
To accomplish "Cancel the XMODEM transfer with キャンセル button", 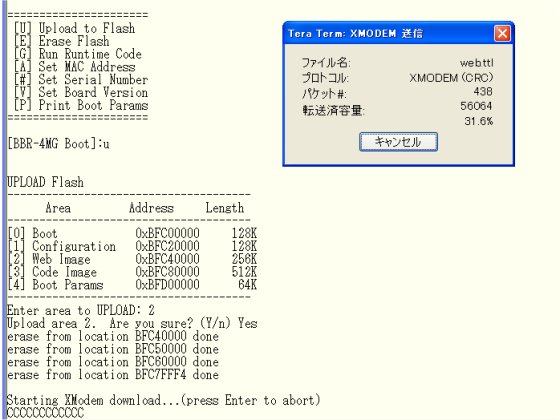I will [x=398, y=142].
